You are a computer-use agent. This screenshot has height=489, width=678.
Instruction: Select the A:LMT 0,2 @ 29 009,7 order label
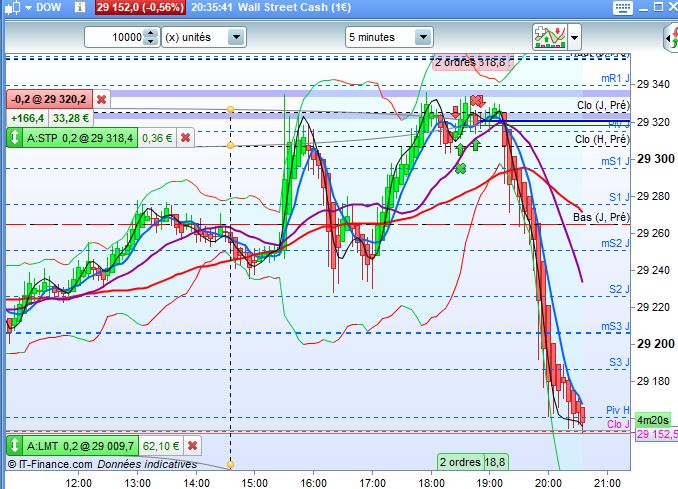click(x=80, y=445)
